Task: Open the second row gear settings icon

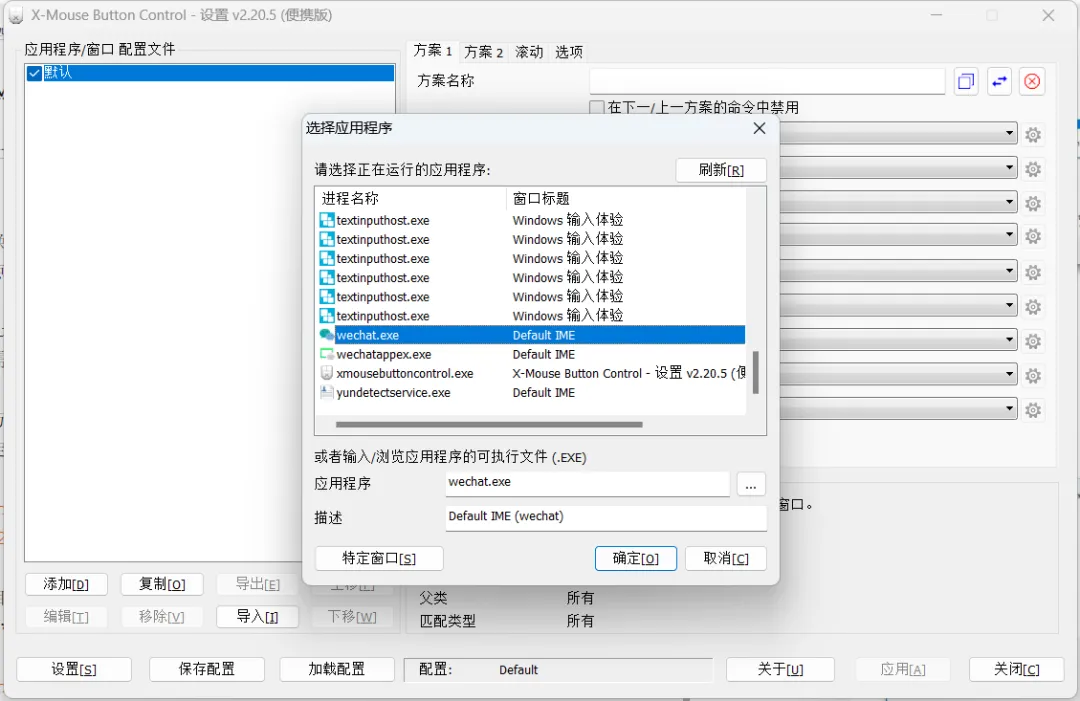Action: (x=1032, y=169)
